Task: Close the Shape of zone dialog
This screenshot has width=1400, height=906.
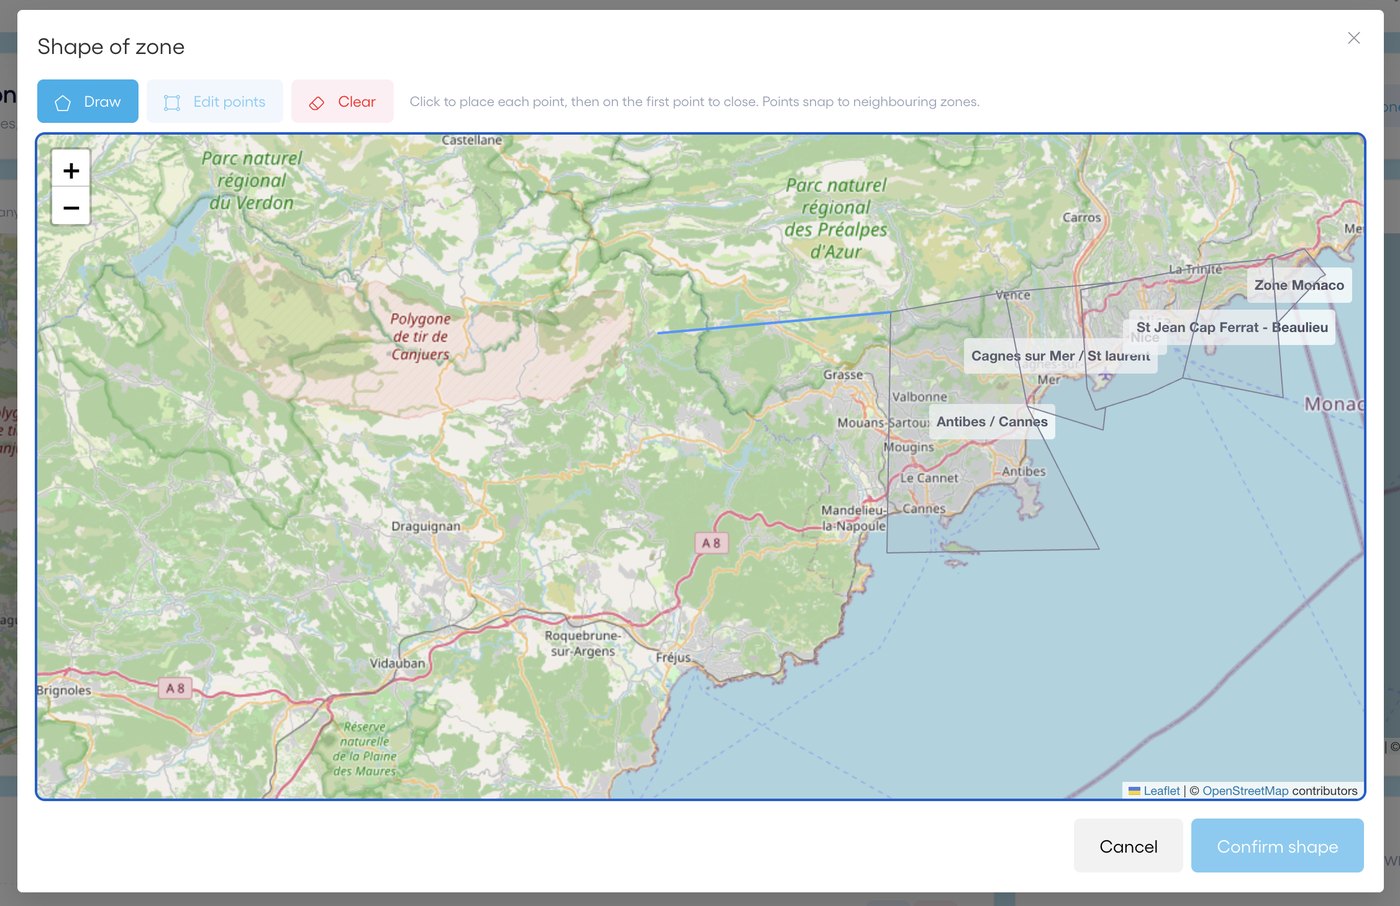Action: [x=1353, y=38]
